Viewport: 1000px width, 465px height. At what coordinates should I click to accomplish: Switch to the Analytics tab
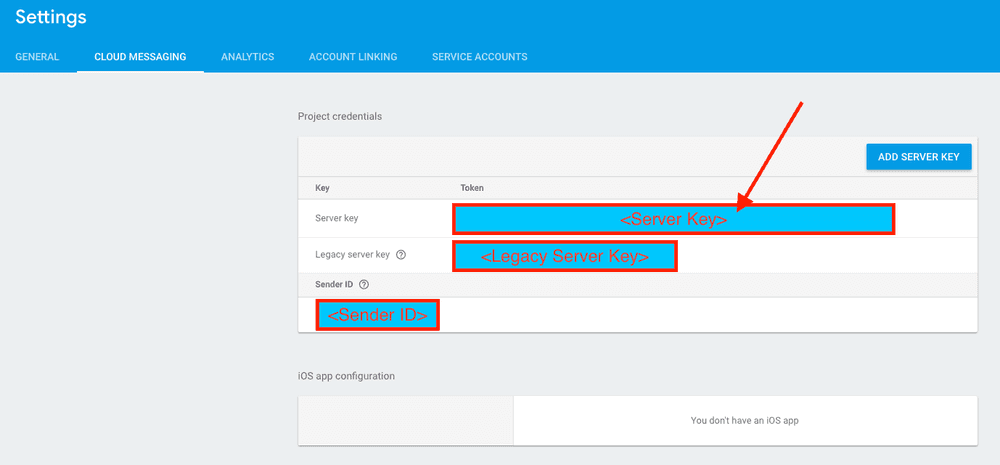pyautogui.click(x=247, y=57)
